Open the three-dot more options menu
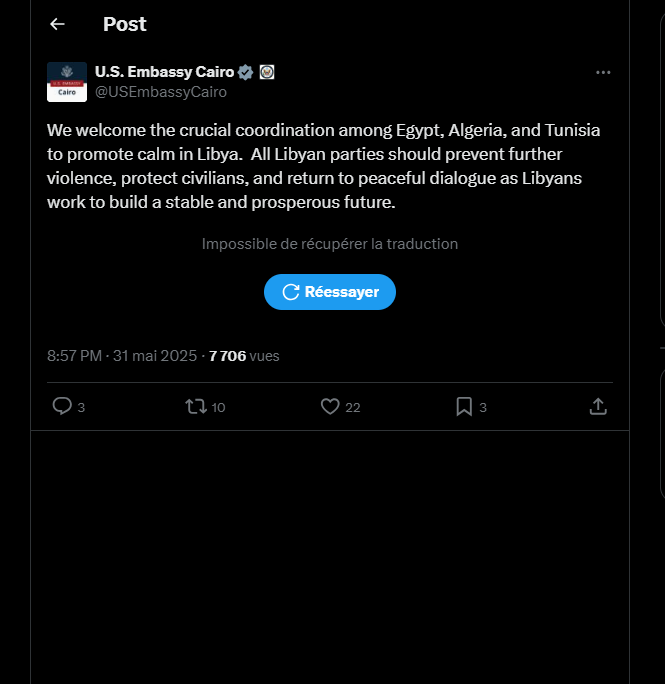Image resolution: width=665 pixels, height=684 pixels. tap(603, 73)
